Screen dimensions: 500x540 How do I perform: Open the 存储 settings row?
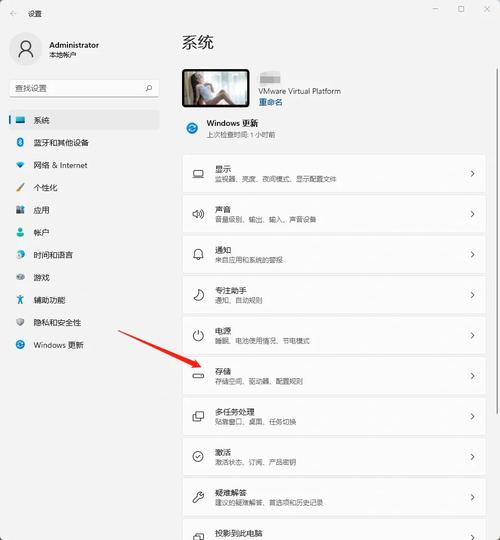[334, 376]
